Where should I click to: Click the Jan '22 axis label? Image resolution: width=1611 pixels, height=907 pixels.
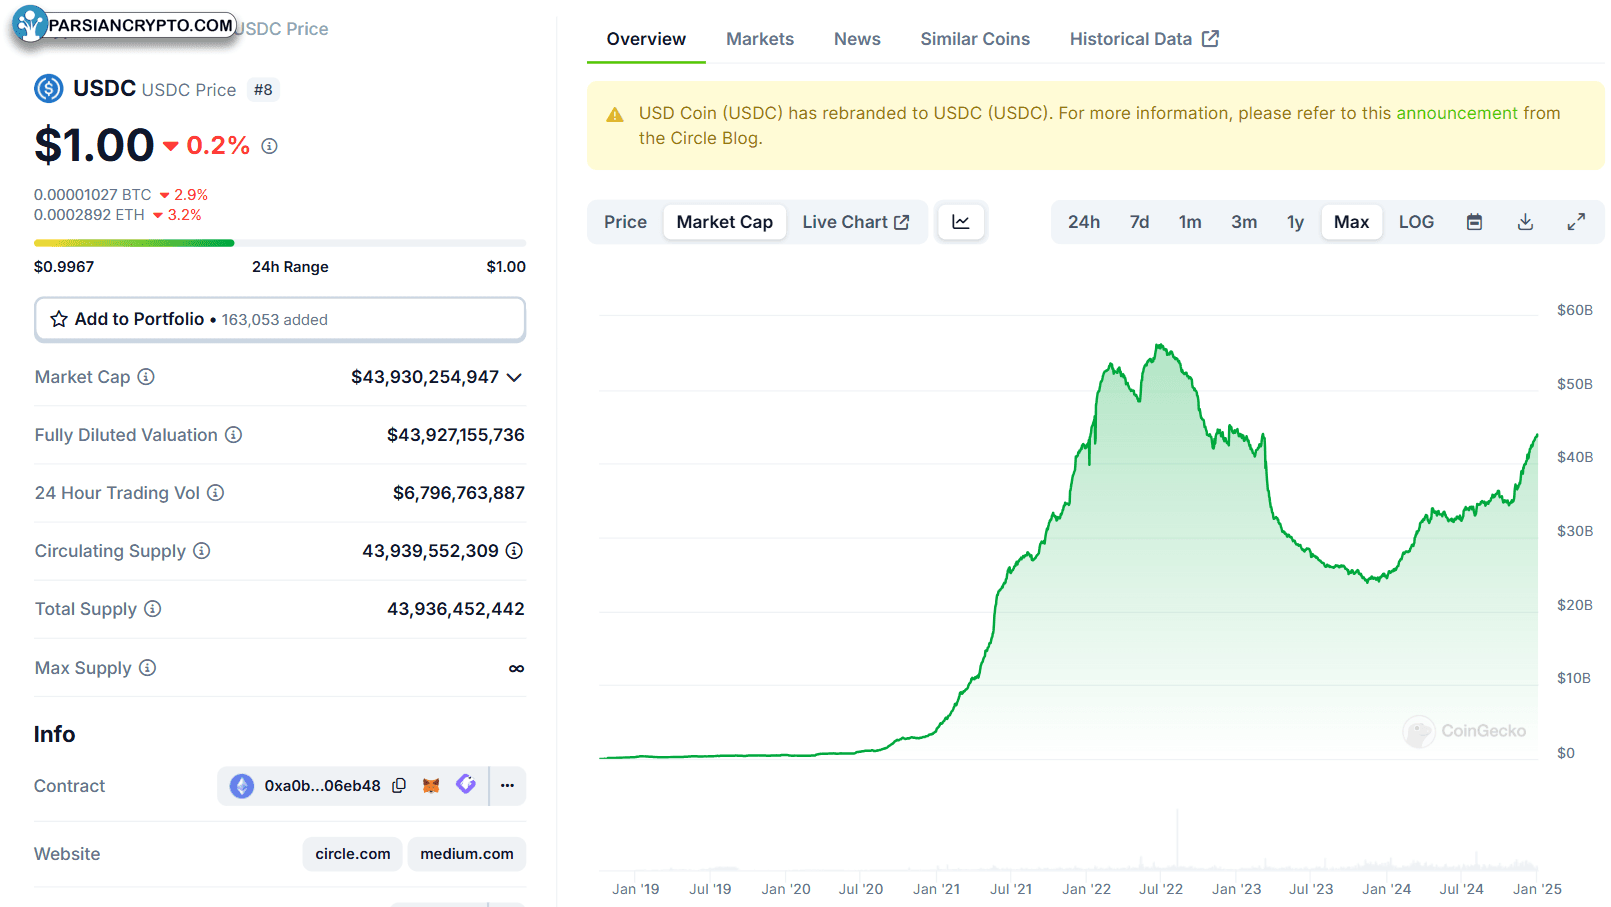1086,889
